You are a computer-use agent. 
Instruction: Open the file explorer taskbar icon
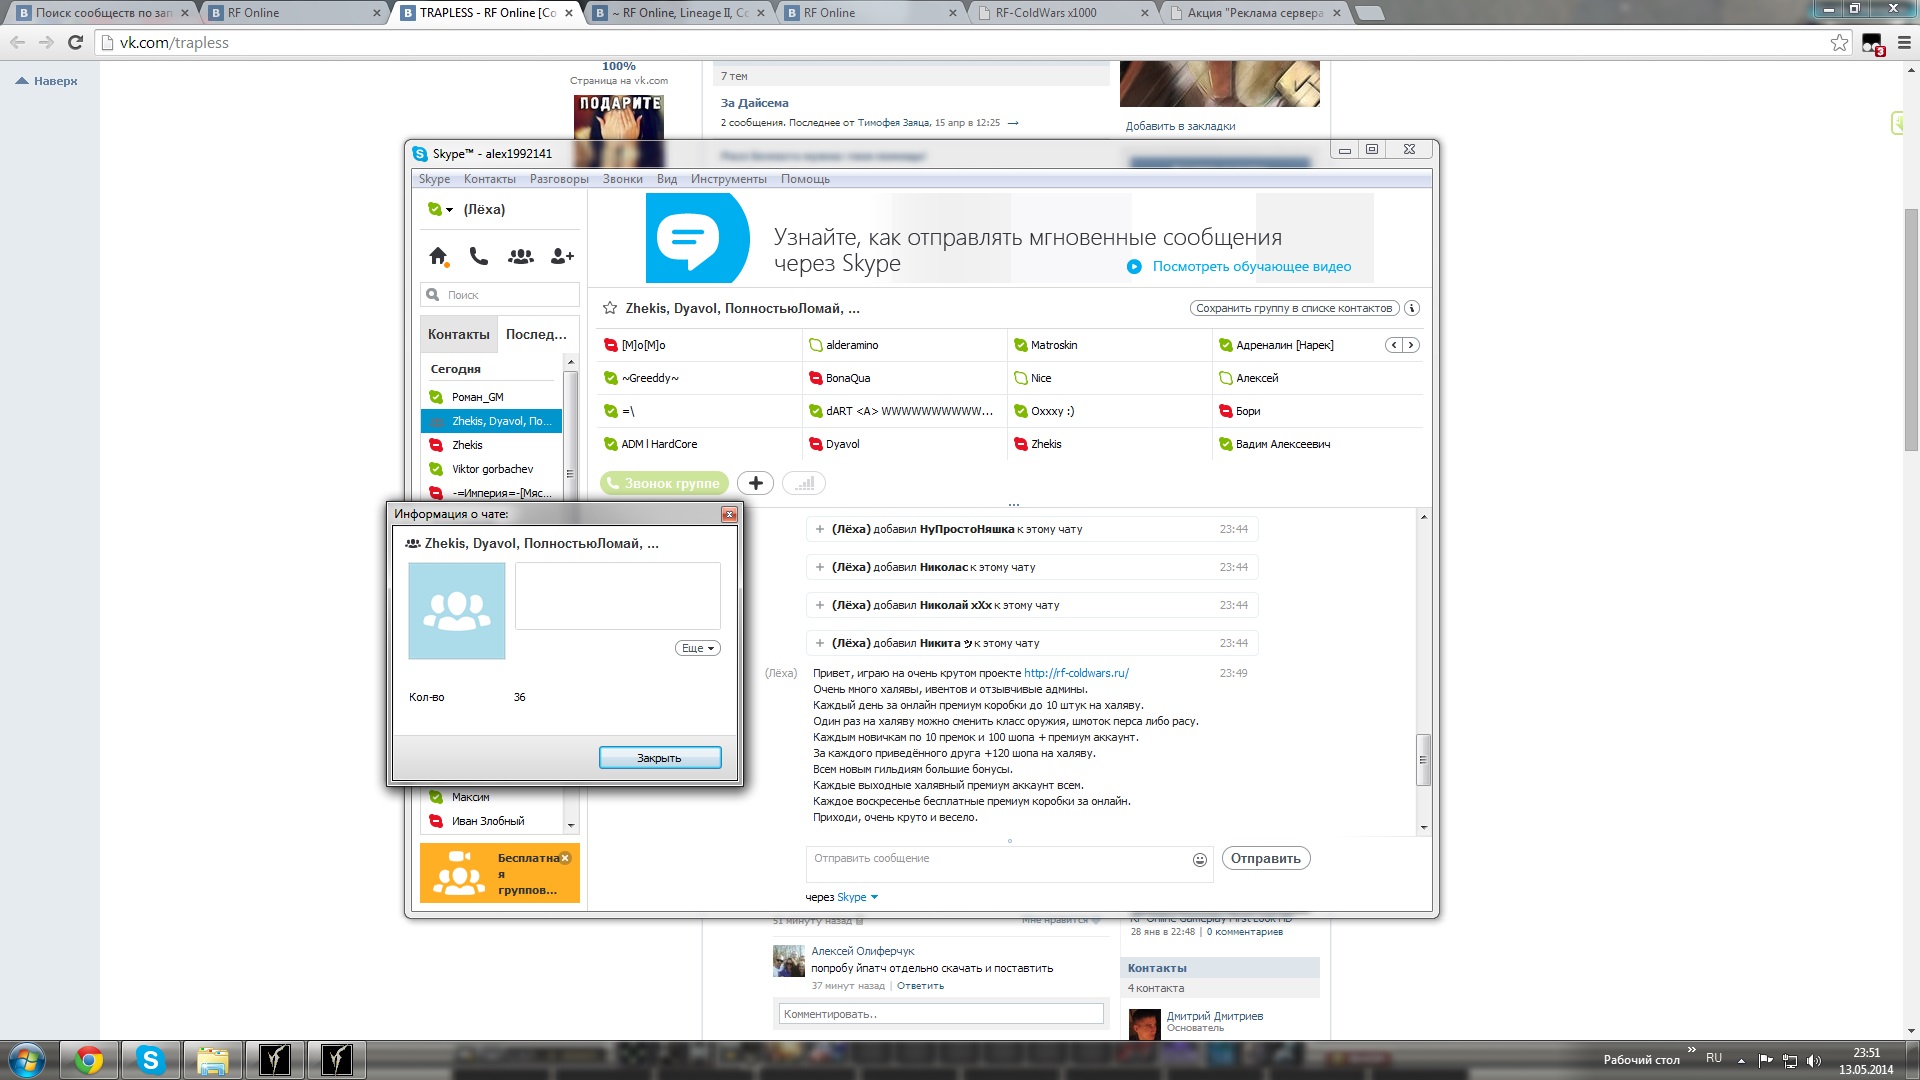tap(212, 1060)
